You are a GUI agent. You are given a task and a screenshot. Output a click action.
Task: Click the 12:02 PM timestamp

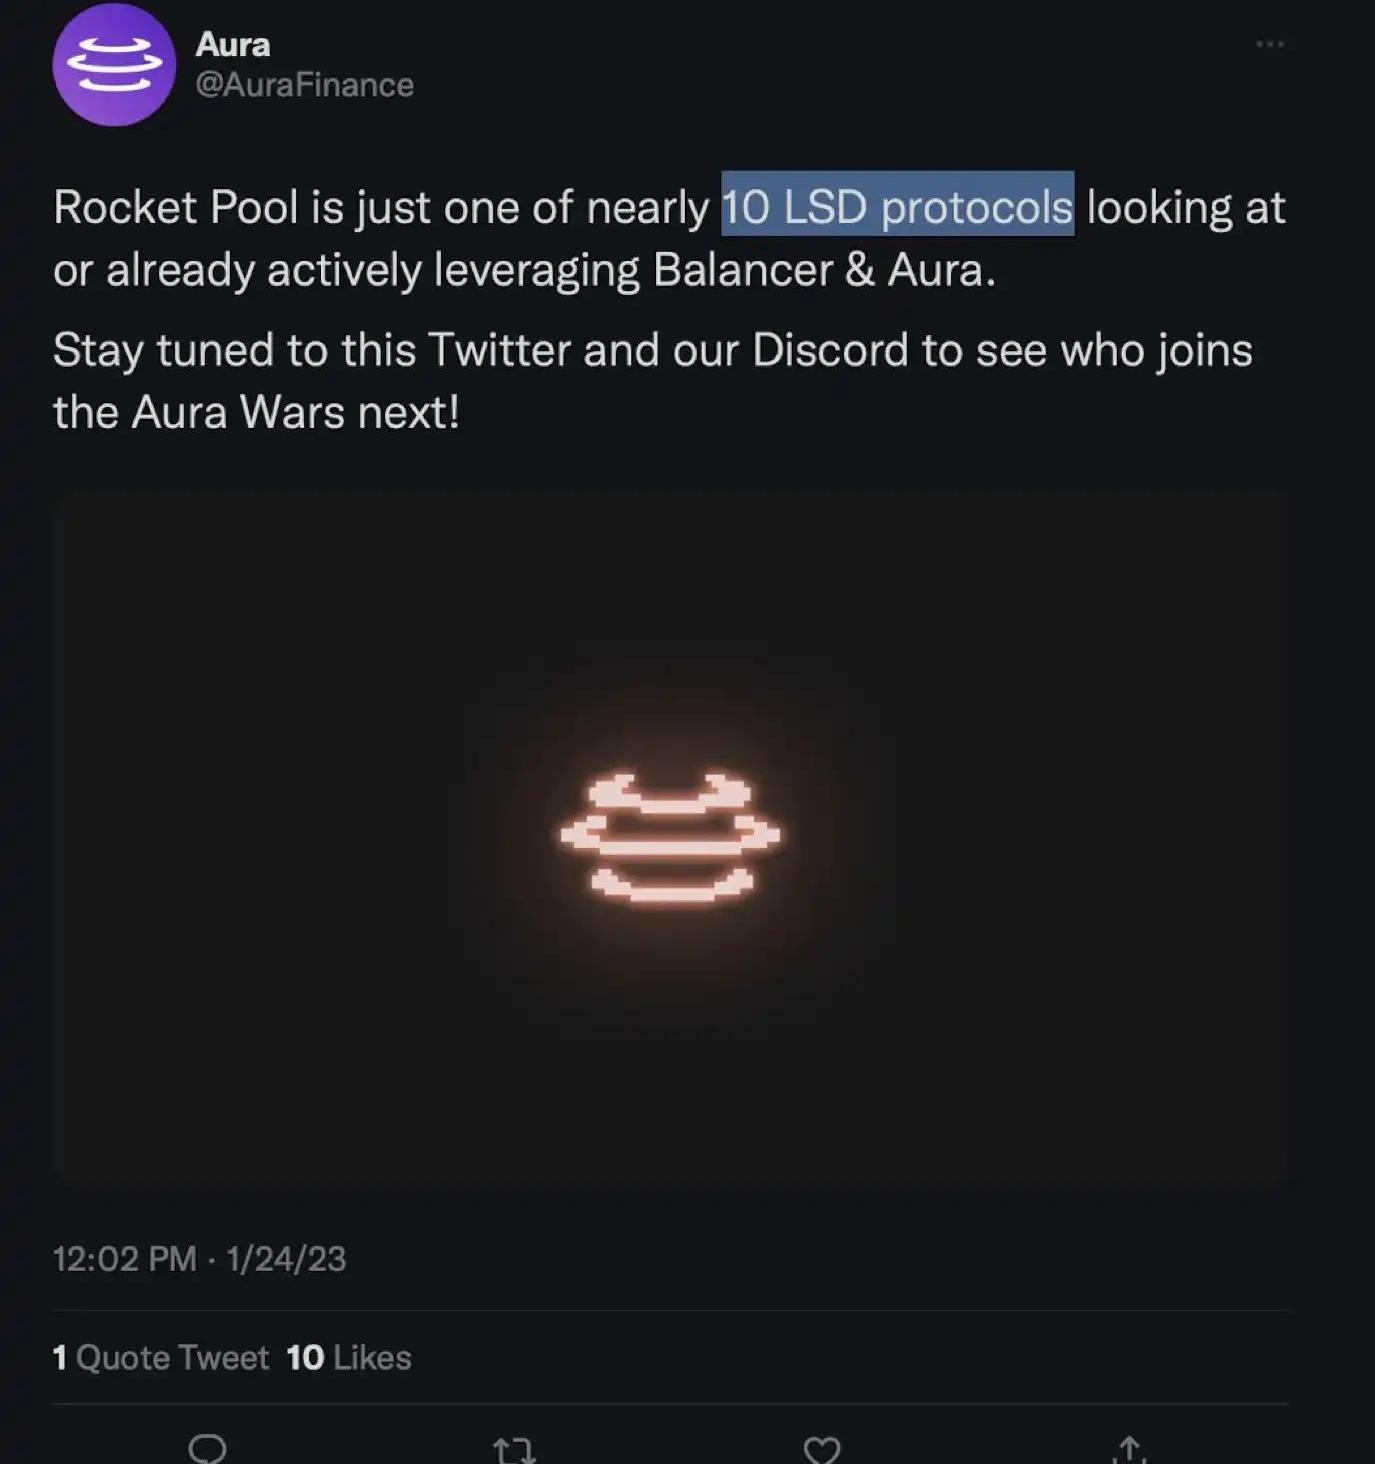(124, 1258)
